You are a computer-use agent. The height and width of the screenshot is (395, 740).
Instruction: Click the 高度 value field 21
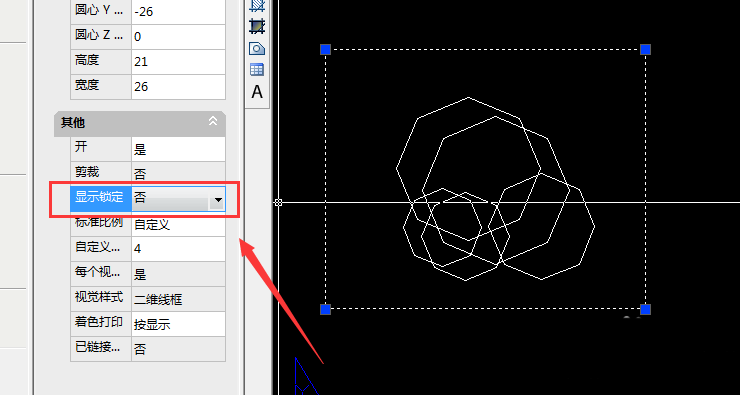point(178,61)
